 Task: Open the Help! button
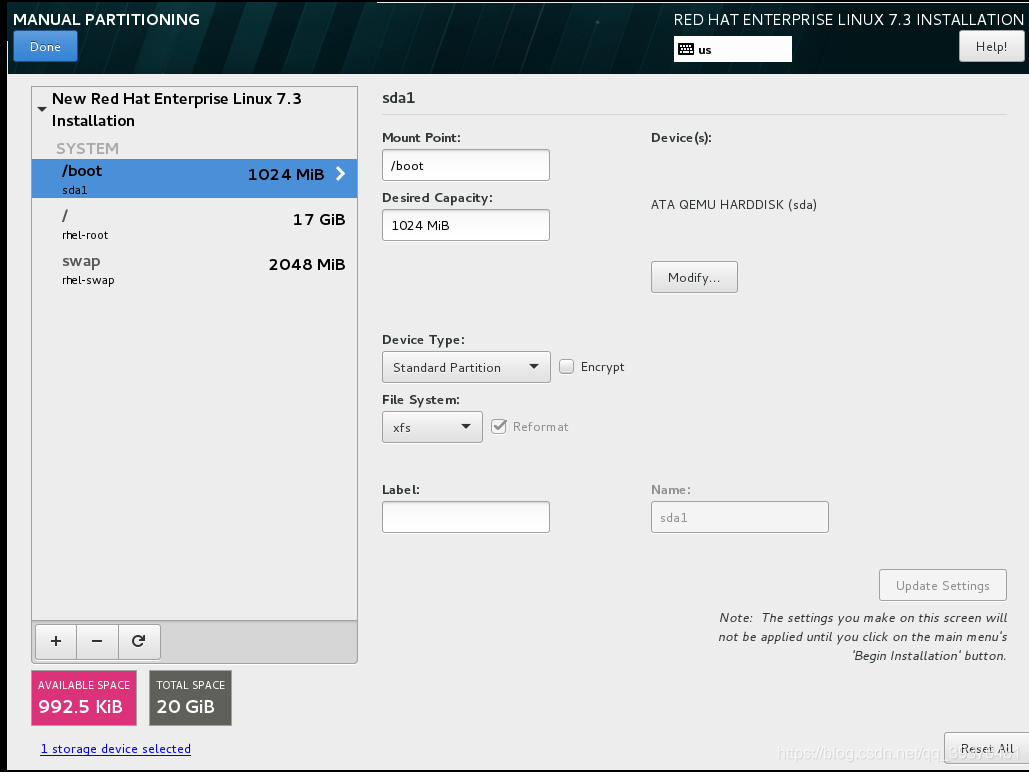pos(991,47)
